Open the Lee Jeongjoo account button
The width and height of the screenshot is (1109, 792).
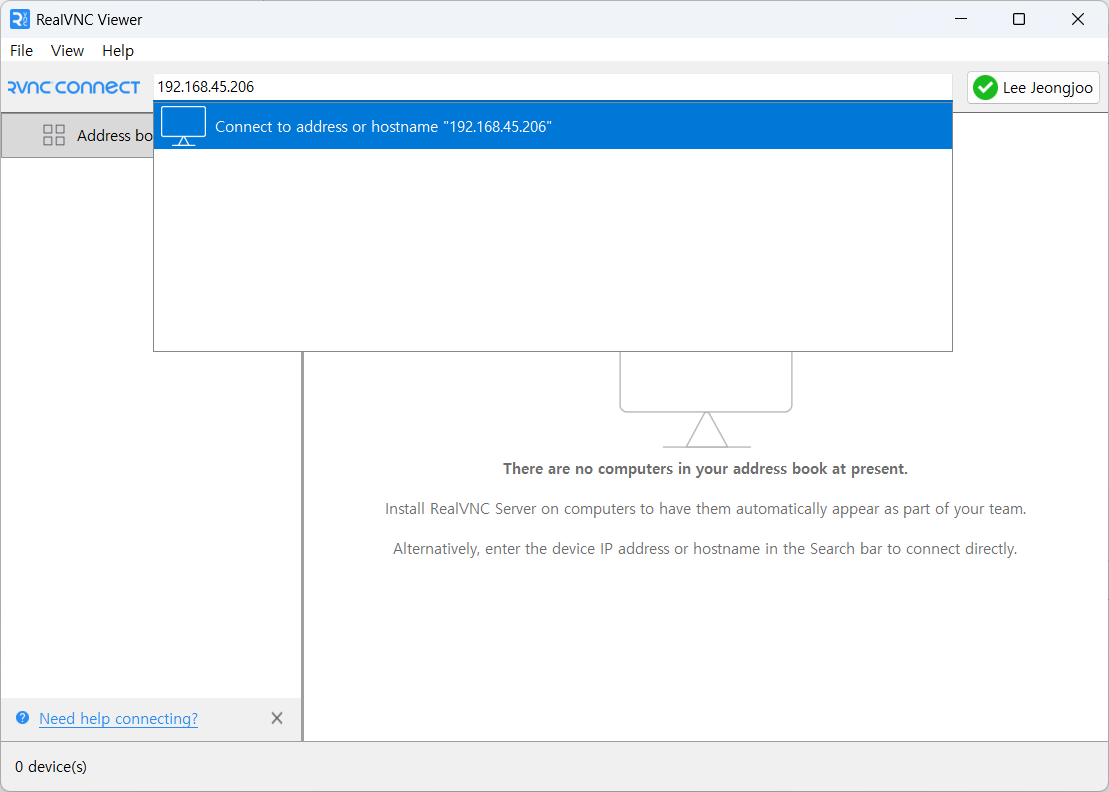tap(1033, 88)
